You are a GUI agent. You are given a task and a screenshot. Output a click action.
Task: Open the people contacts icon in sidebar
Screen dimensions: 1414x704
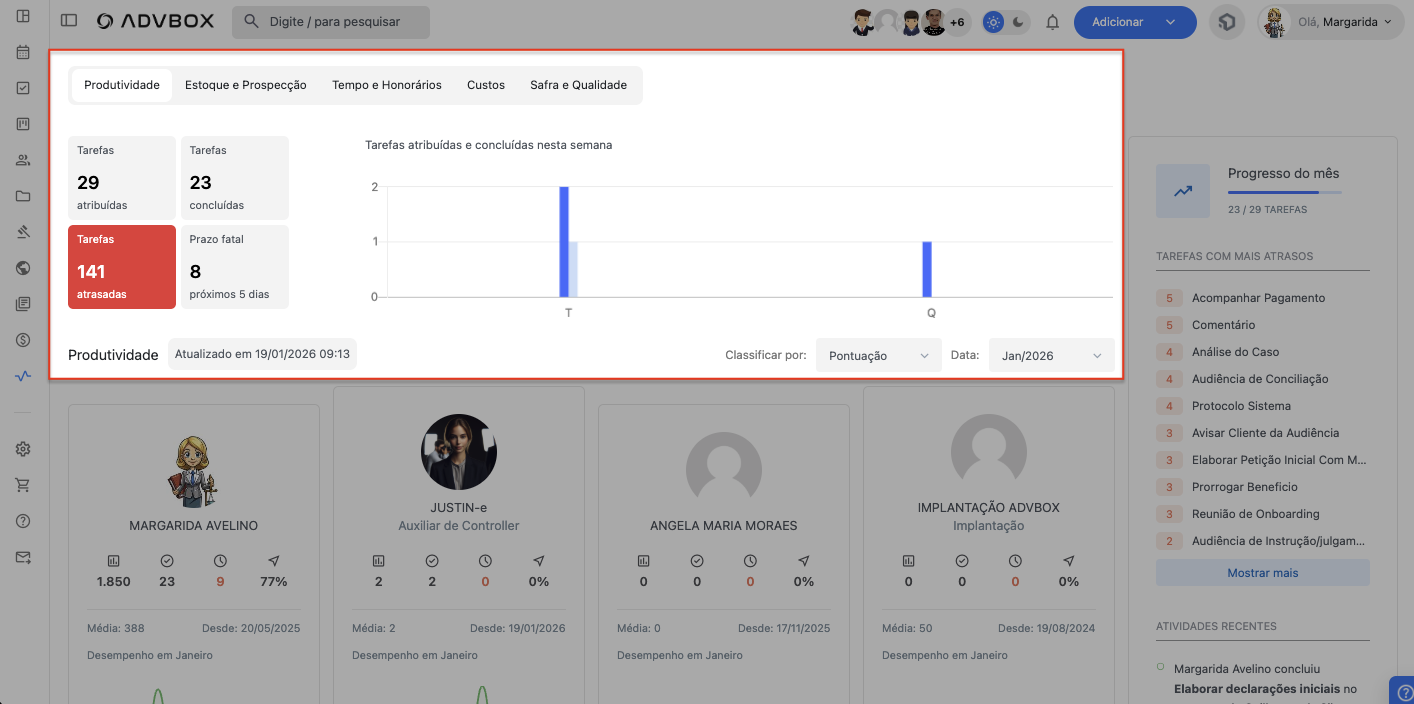coord(23,160)
